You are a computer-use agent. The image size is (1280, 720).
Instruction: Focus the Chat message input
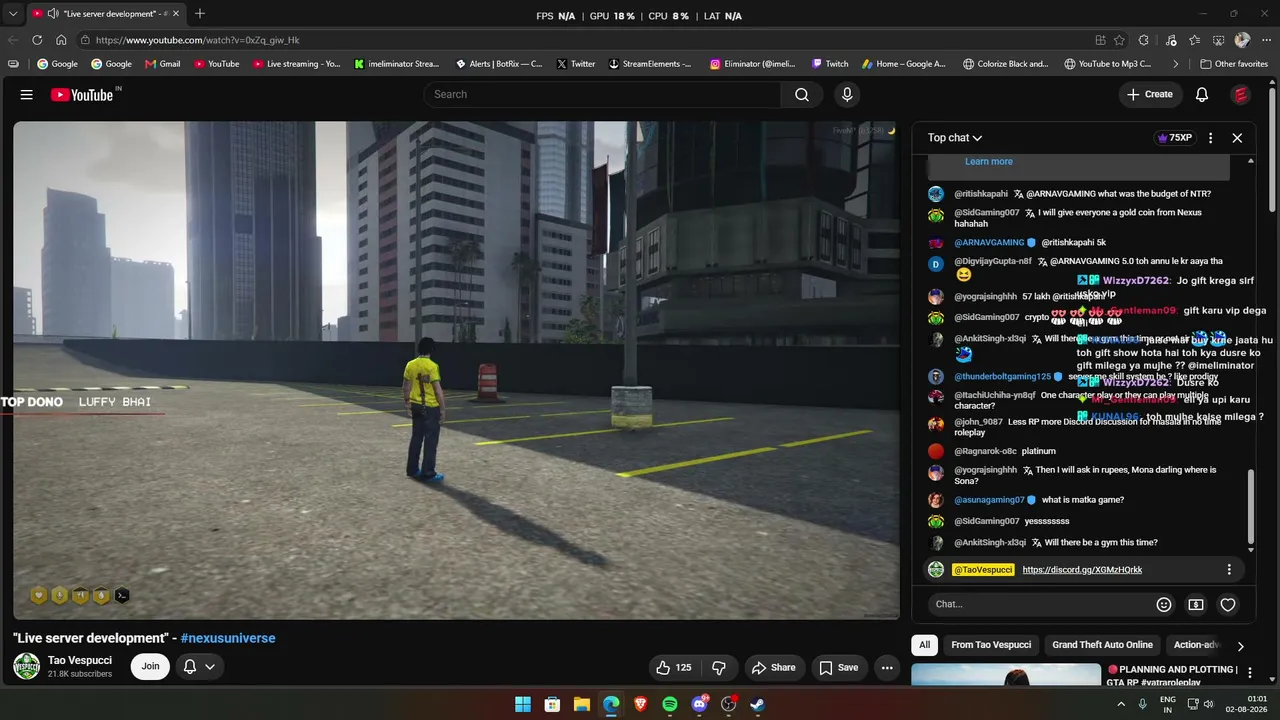[x=1038, y=604]
